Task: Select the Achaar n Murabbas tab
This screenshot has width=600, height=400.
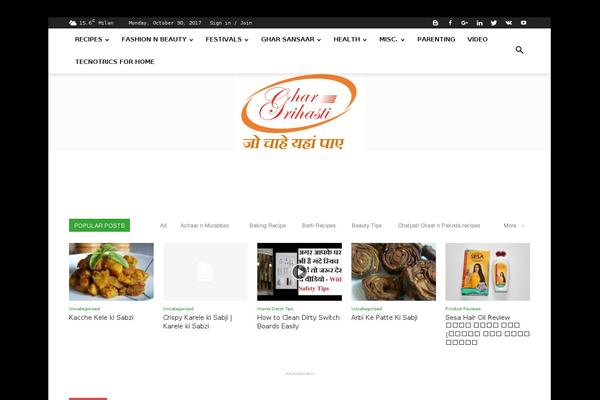Action: click(x=205, y=225)
